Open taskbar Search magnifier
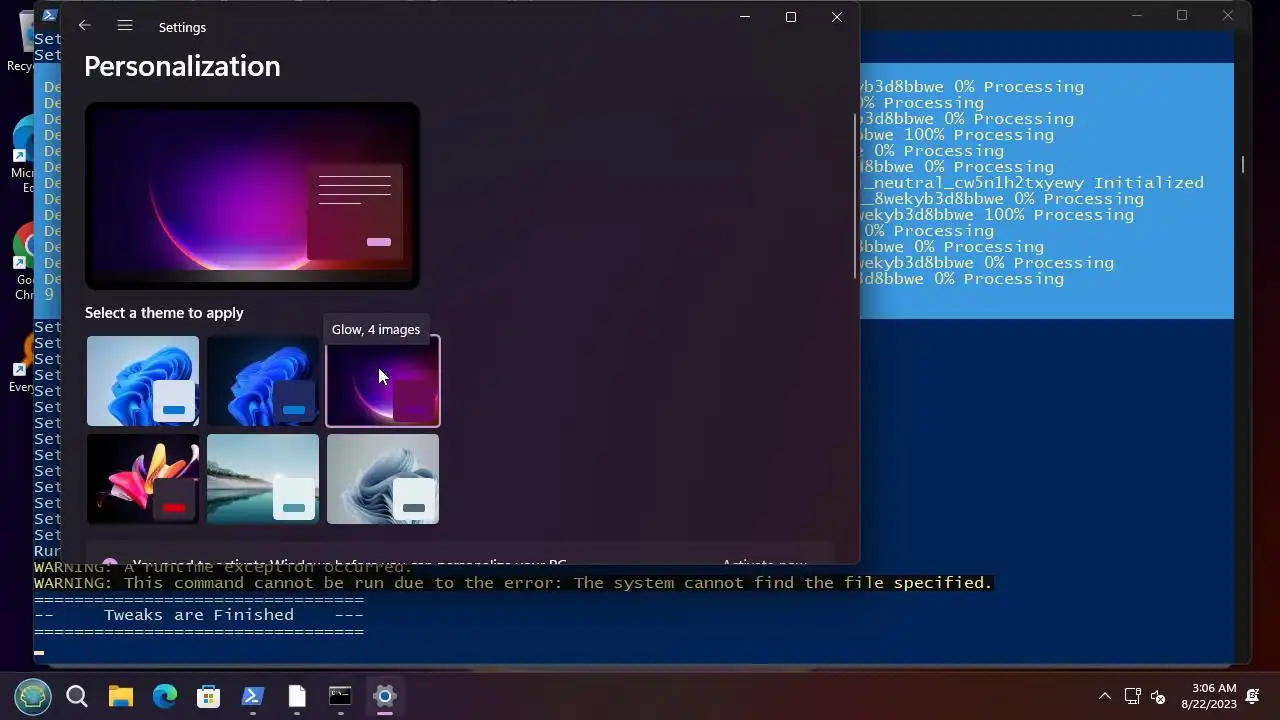 77,696
